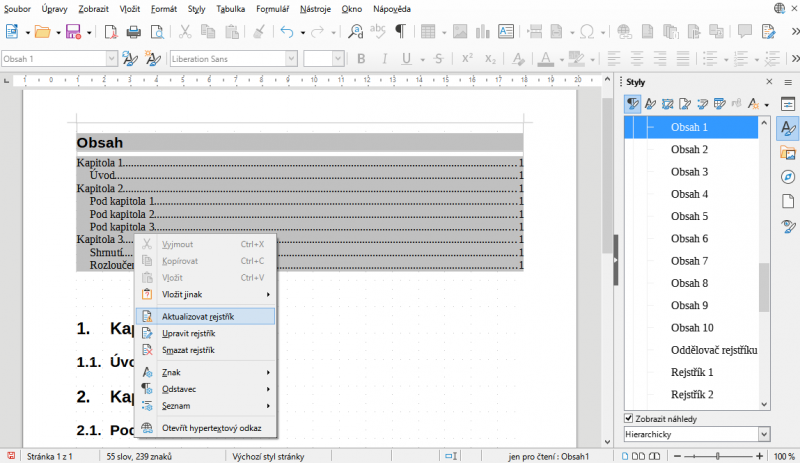800x463 pixels.
Task: Open Find and Replace icon
Action: pyautogui.click(x=355, y=32)
